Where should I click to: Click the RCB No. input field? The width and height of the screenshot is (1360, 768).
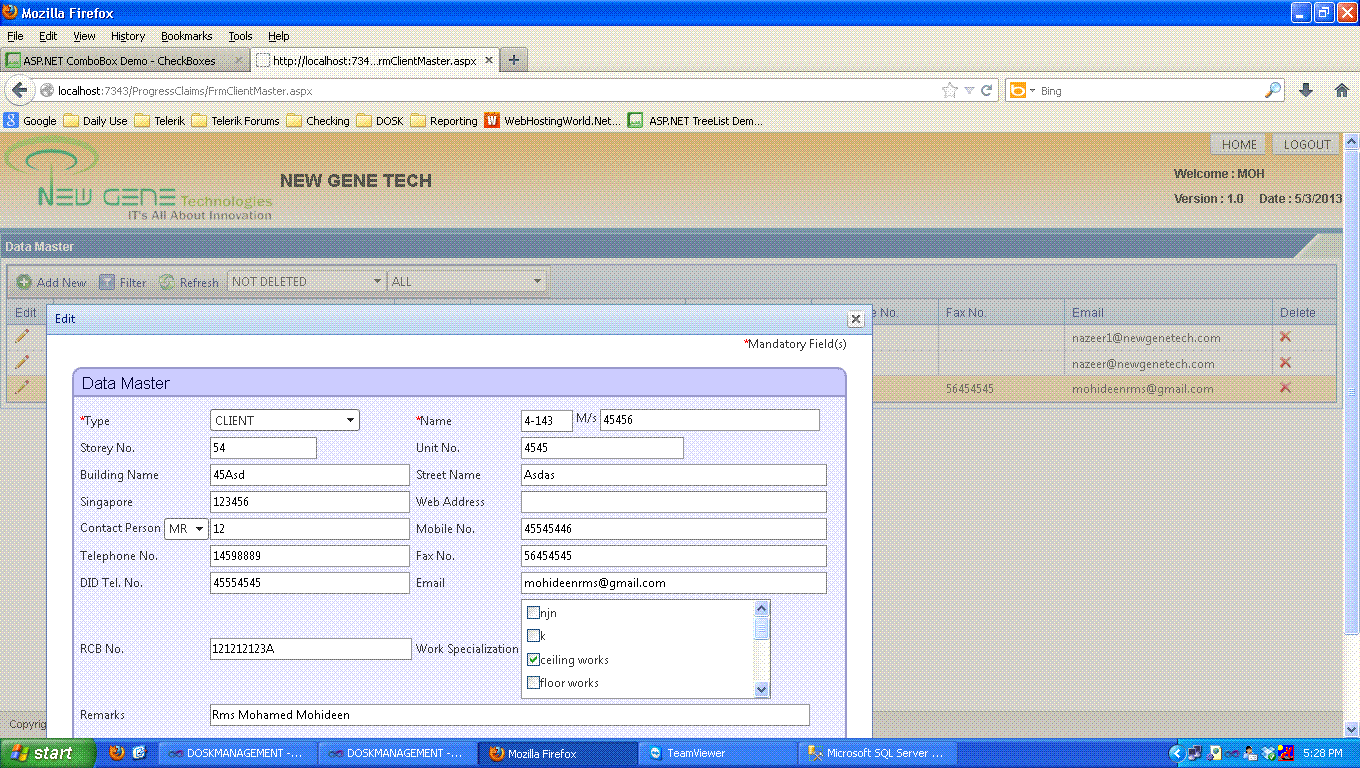tap(310, 649)
